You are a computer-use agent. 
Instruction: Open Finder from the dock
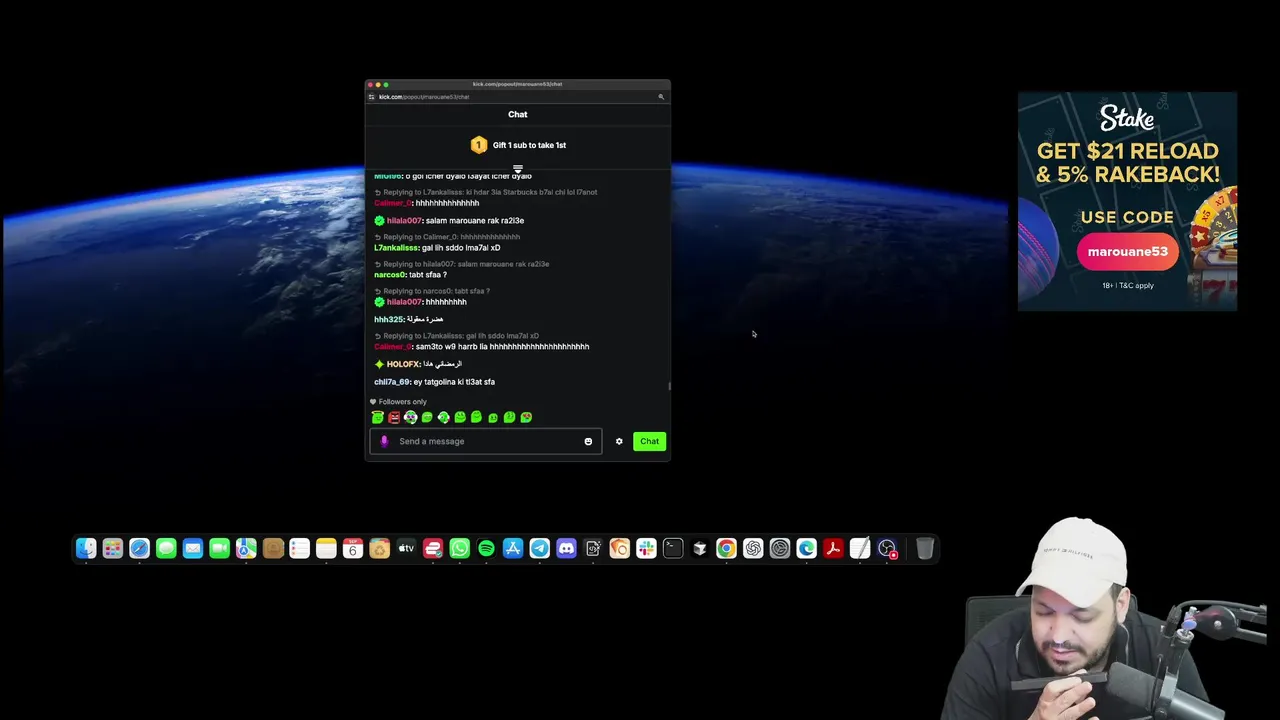point(86,548)
